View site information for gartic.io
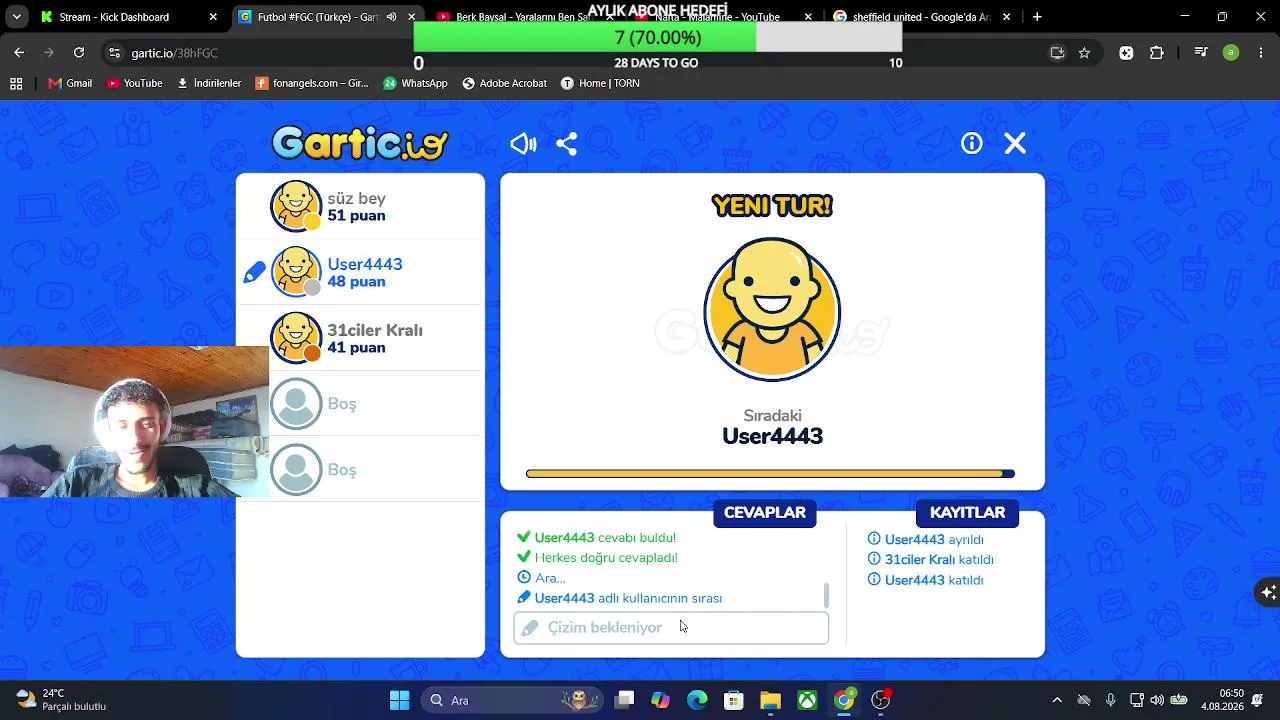The image size is (1280, 720). tap(114, 53)
